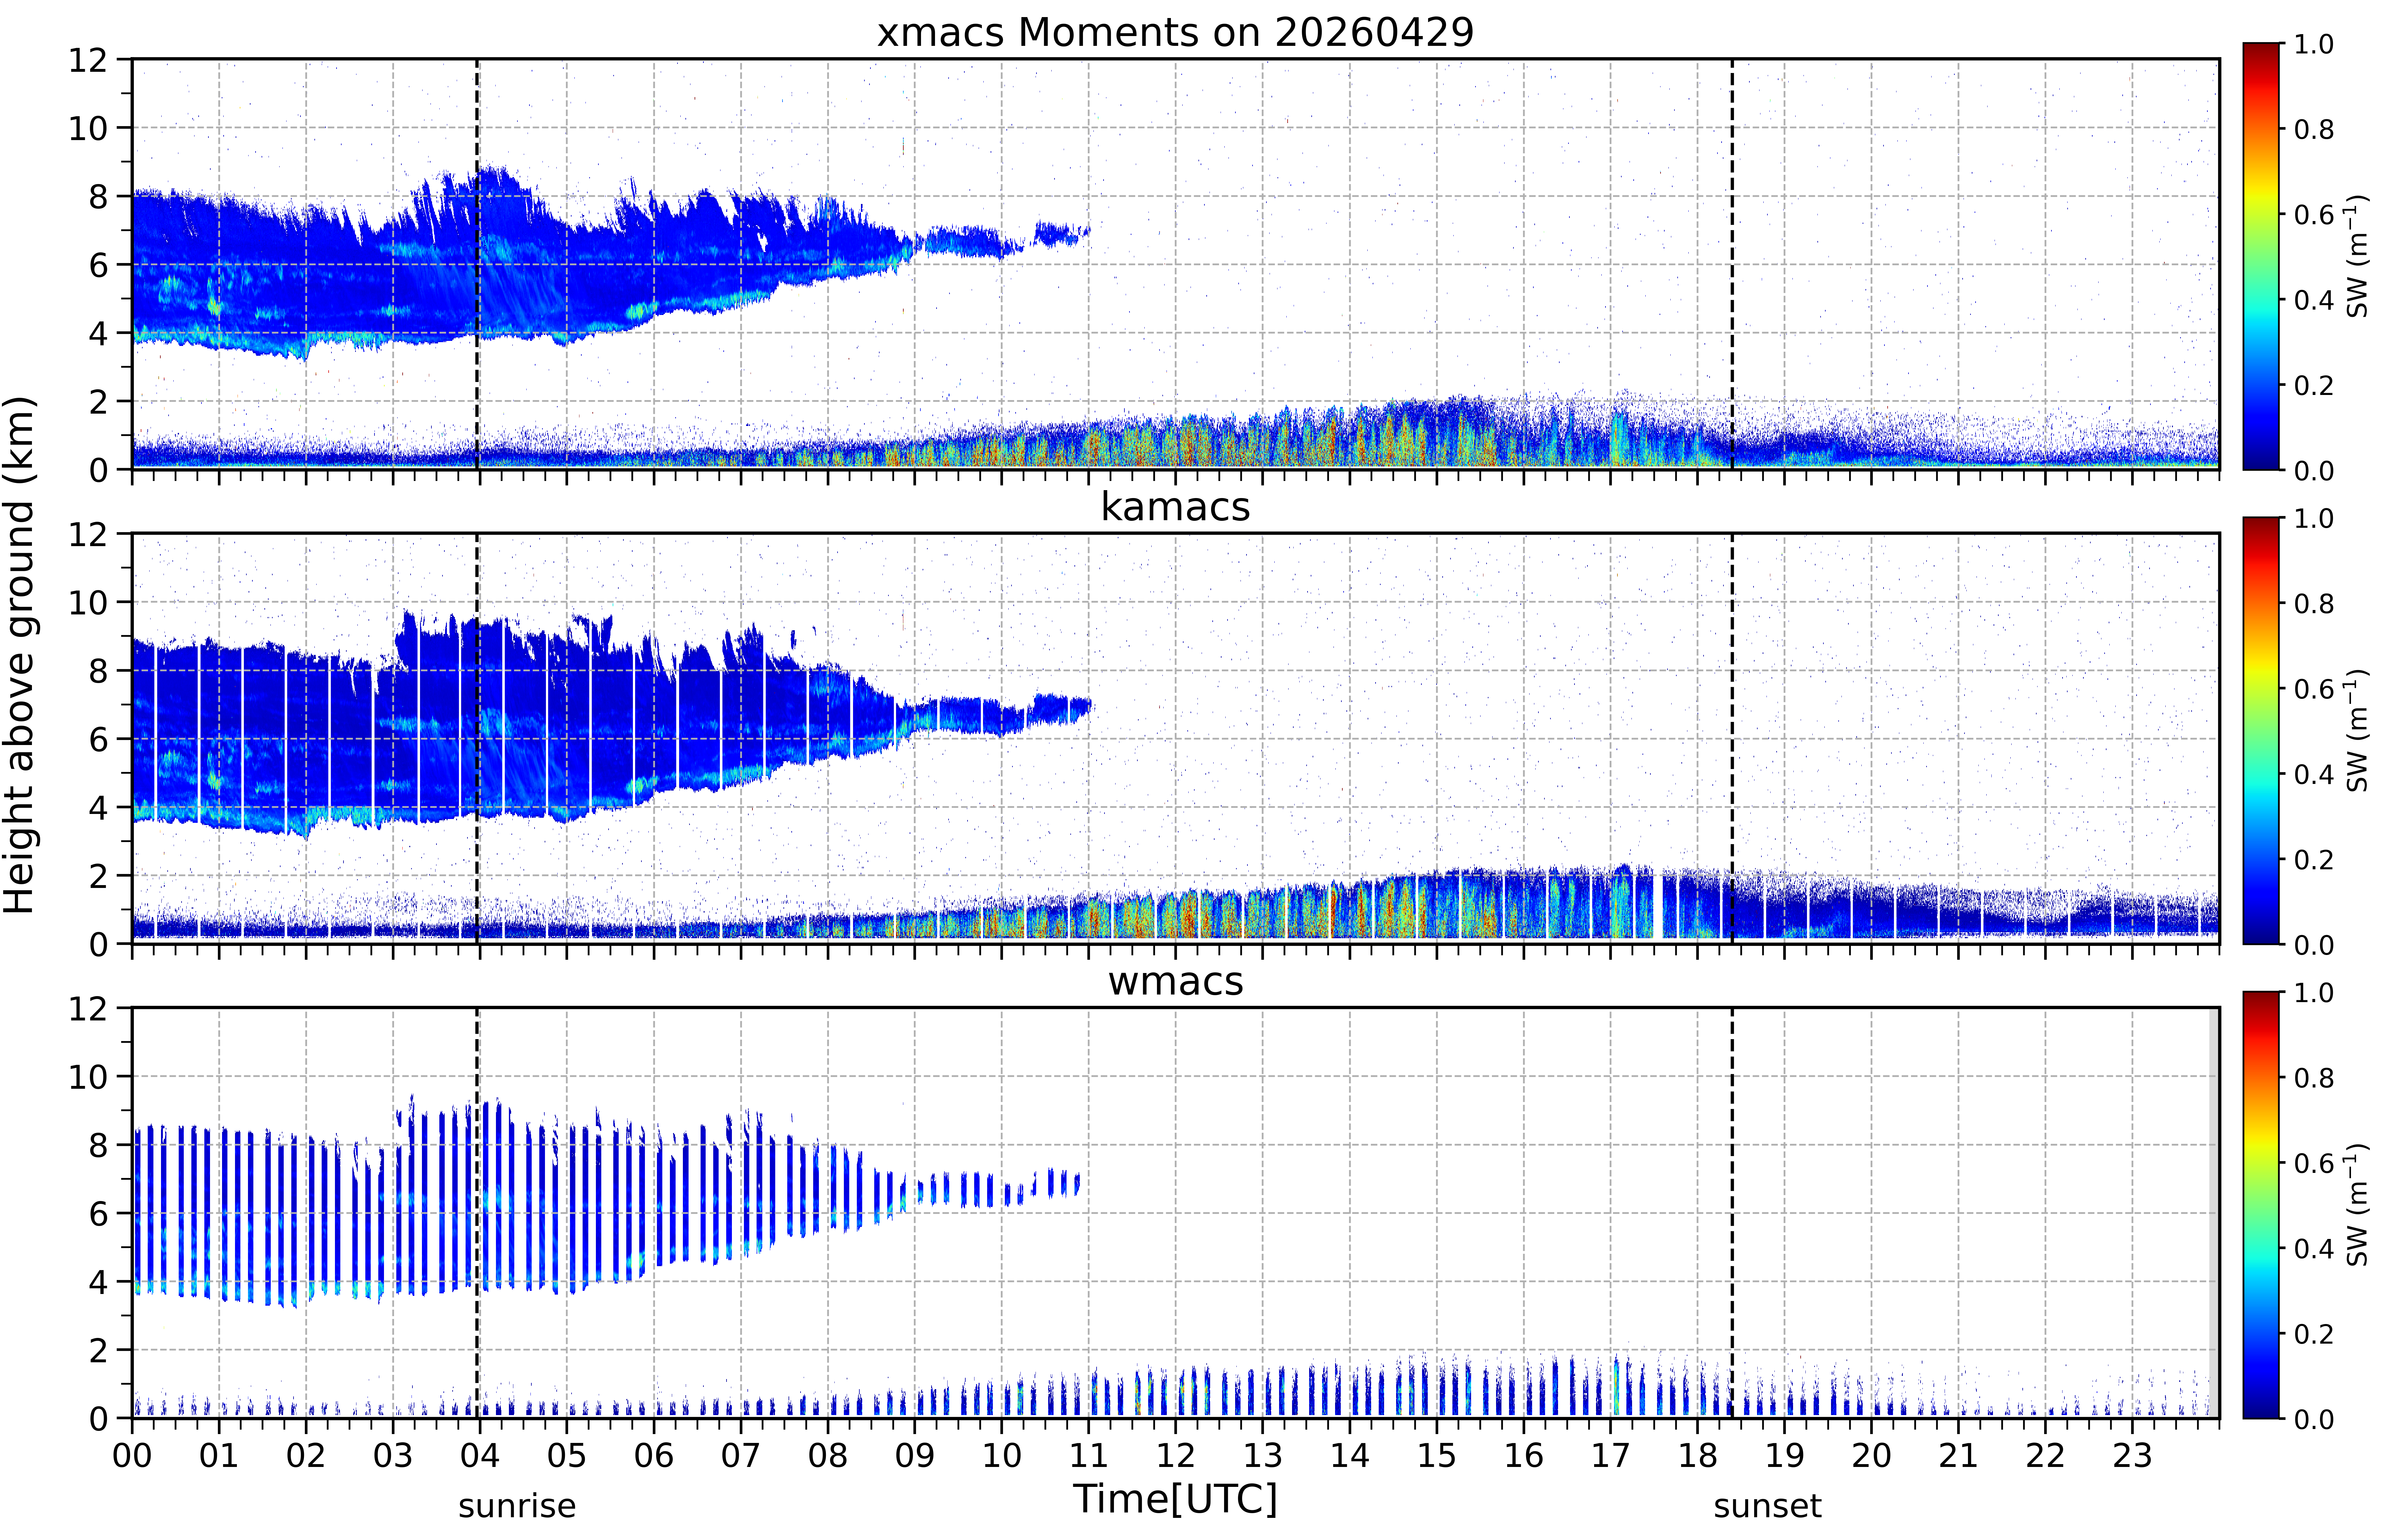Viewport: 2388px width, 1540px height.
Task: Click the xmacs panel SW colorbar
Action: pyautogui.click(x=2261, y=256)
